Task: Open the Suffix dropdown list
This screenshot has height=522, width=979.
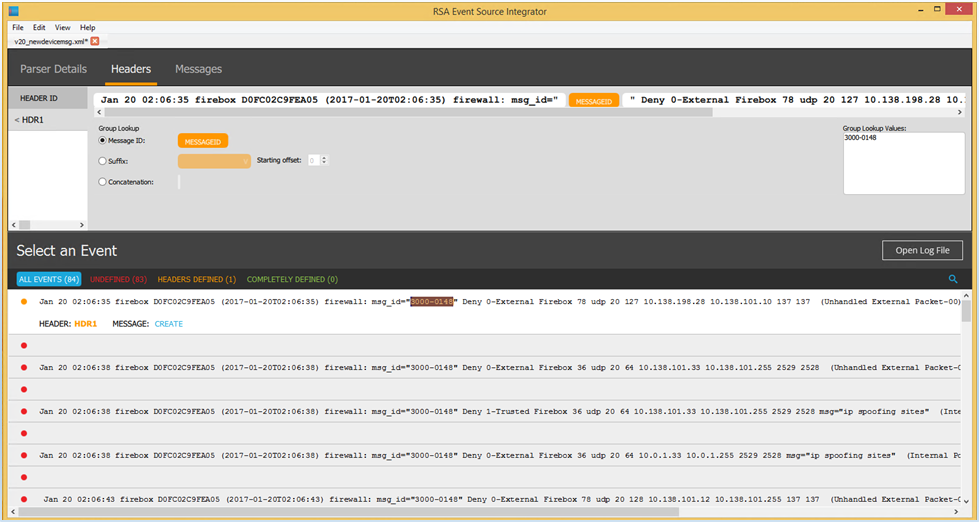Action: (x=214, y=161)
